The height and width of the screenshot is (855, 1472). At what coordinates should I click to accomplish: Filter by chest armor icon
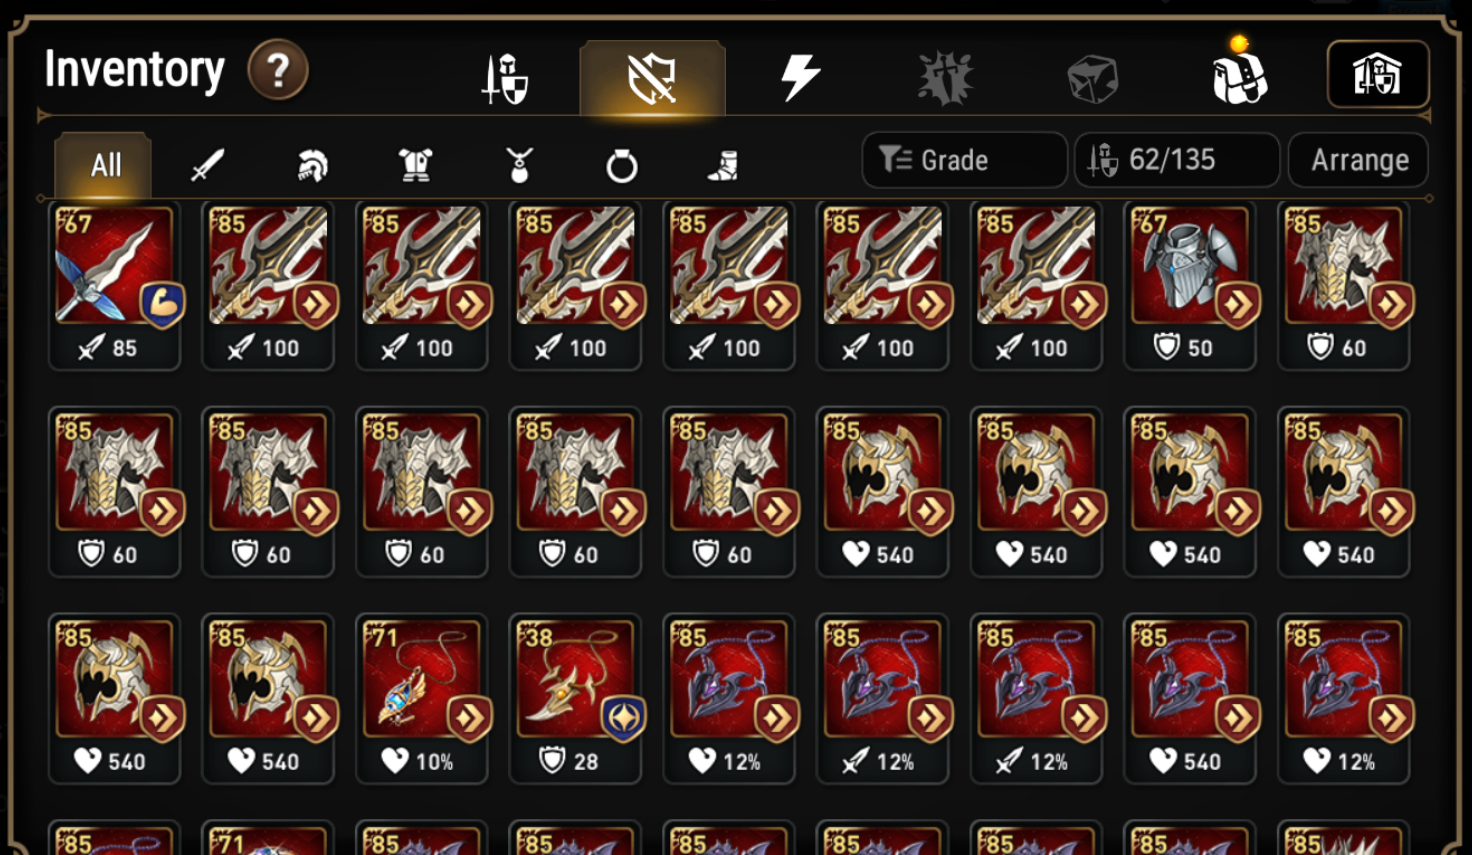(415, 165)
